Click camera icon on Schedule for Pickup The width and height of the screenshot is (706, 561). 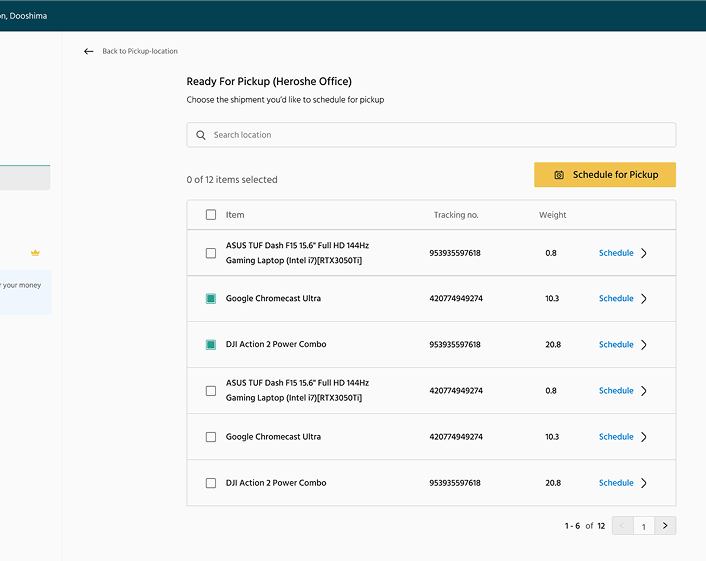click(x=559, y=175)
